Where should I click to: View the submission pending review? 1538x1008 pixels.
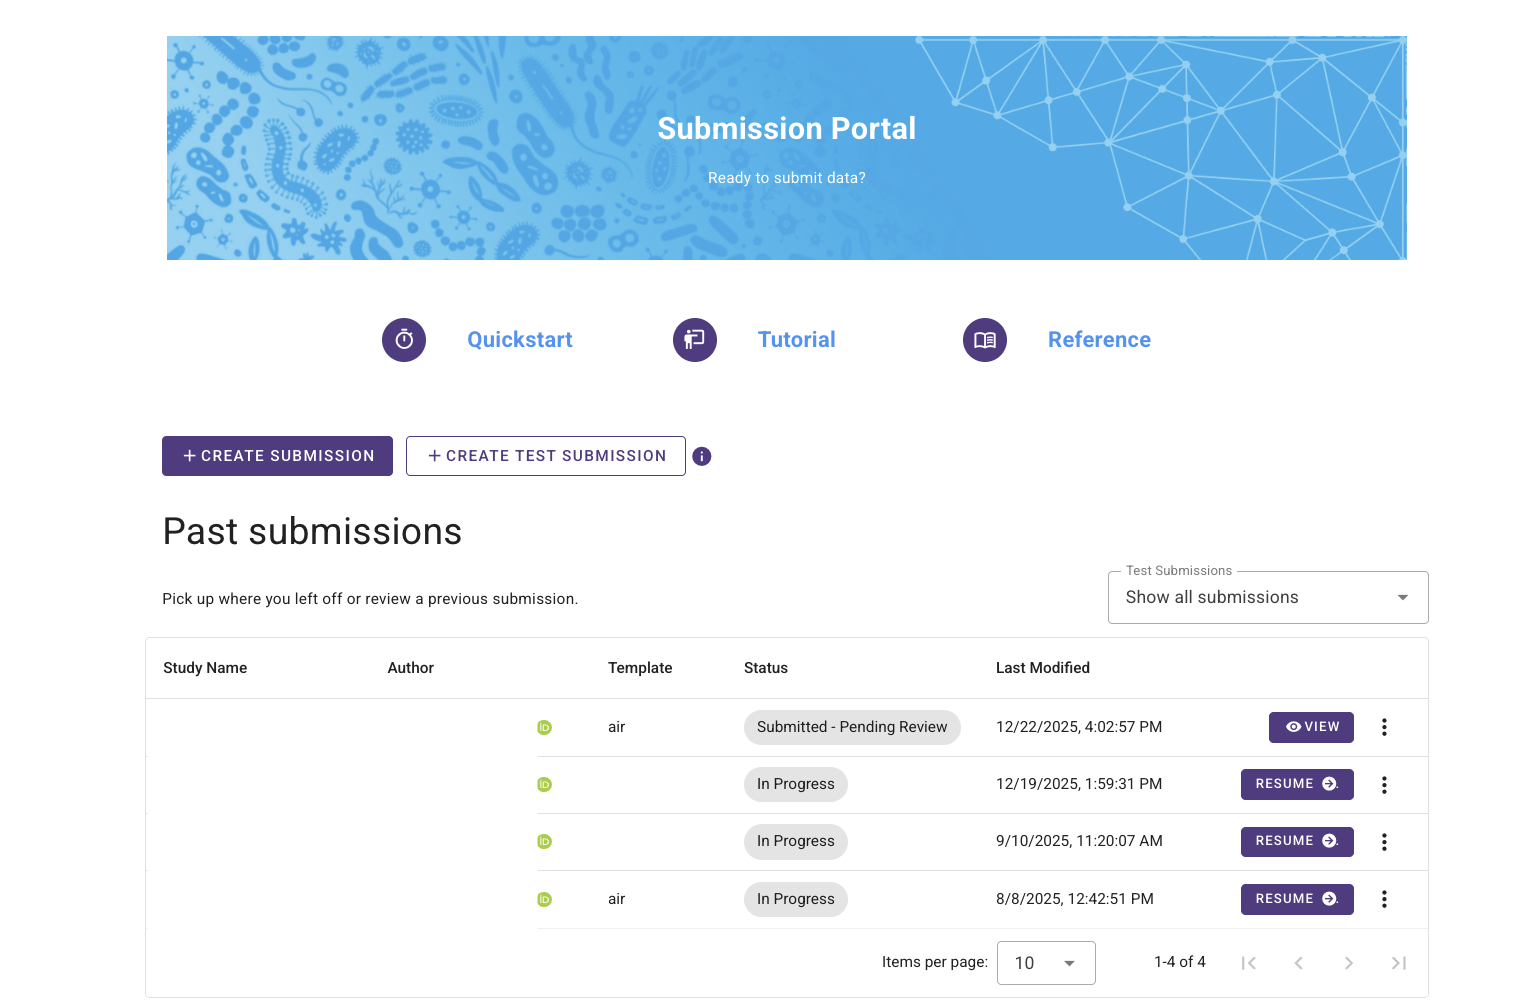click(1311, 727)
